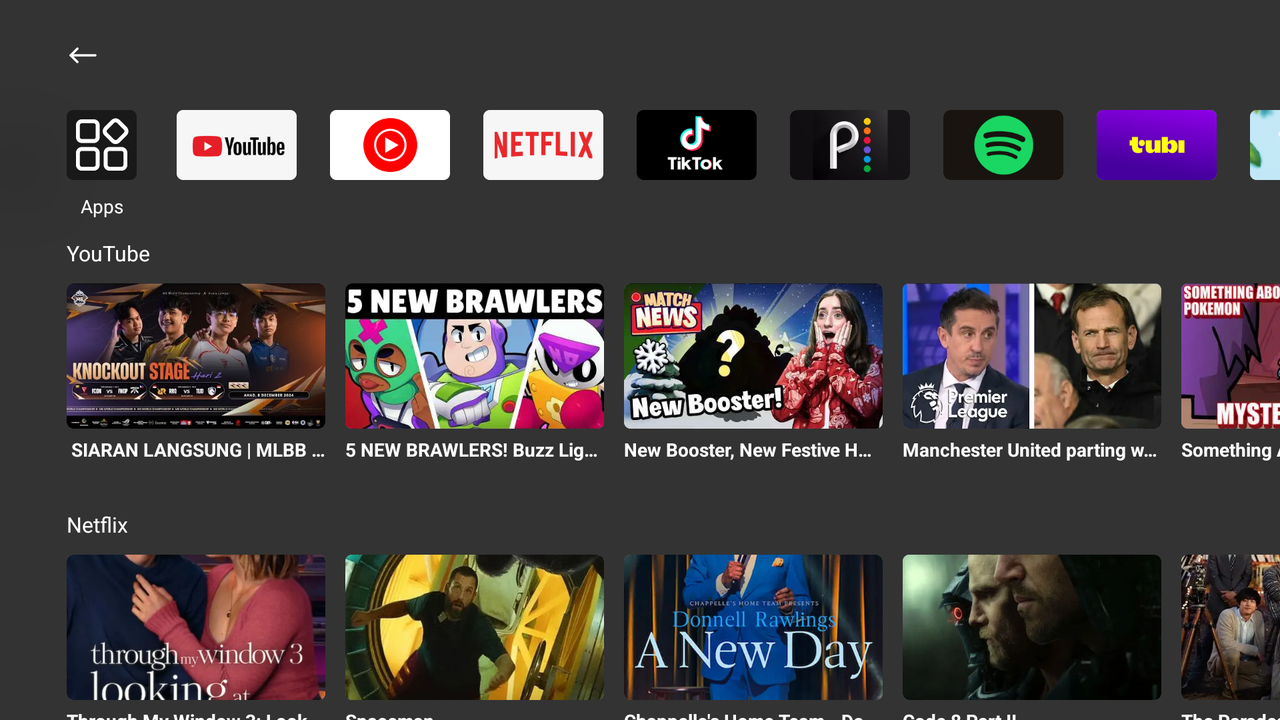The image size is (1280, 720).
Task: Play Donnell Rawlings A New Day special
Action: coord(753,627)
